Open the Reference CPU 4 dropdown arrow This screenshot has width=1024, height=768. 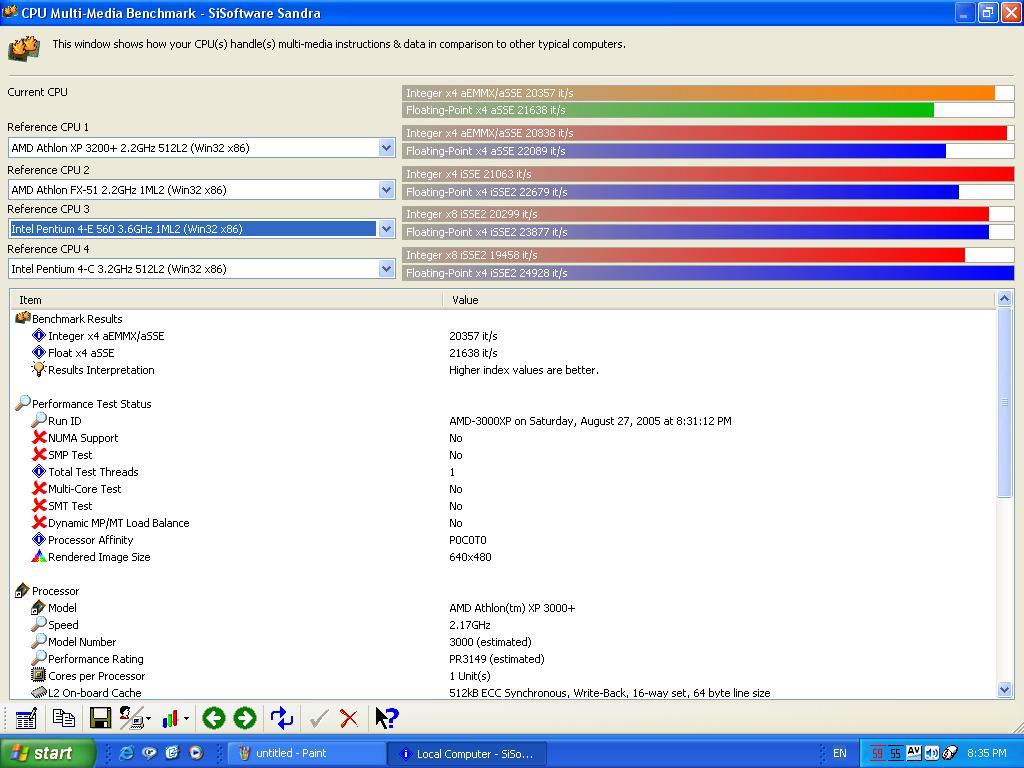coord(386,268)
